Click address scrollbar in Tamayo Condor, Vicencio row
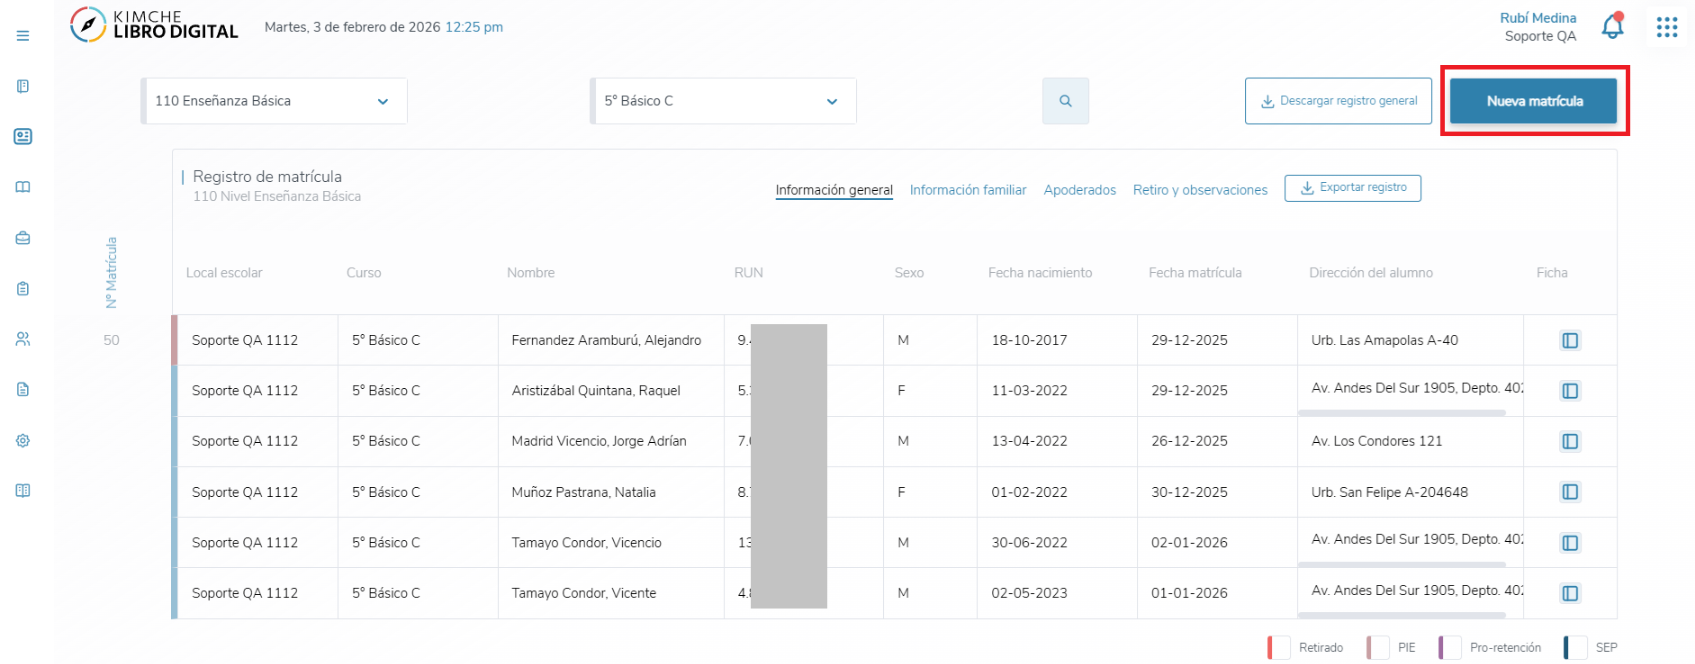This screenshot has height=664, width=1695. pos(1402,564)
